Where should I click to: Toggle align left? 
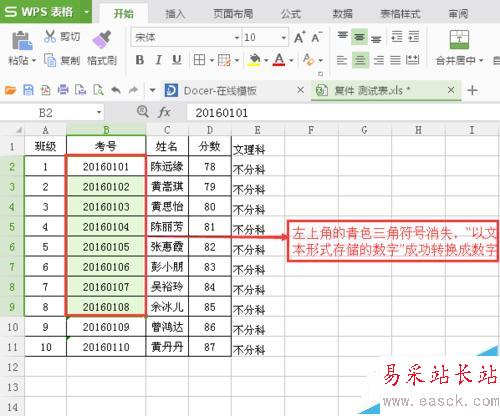(342, 60)
